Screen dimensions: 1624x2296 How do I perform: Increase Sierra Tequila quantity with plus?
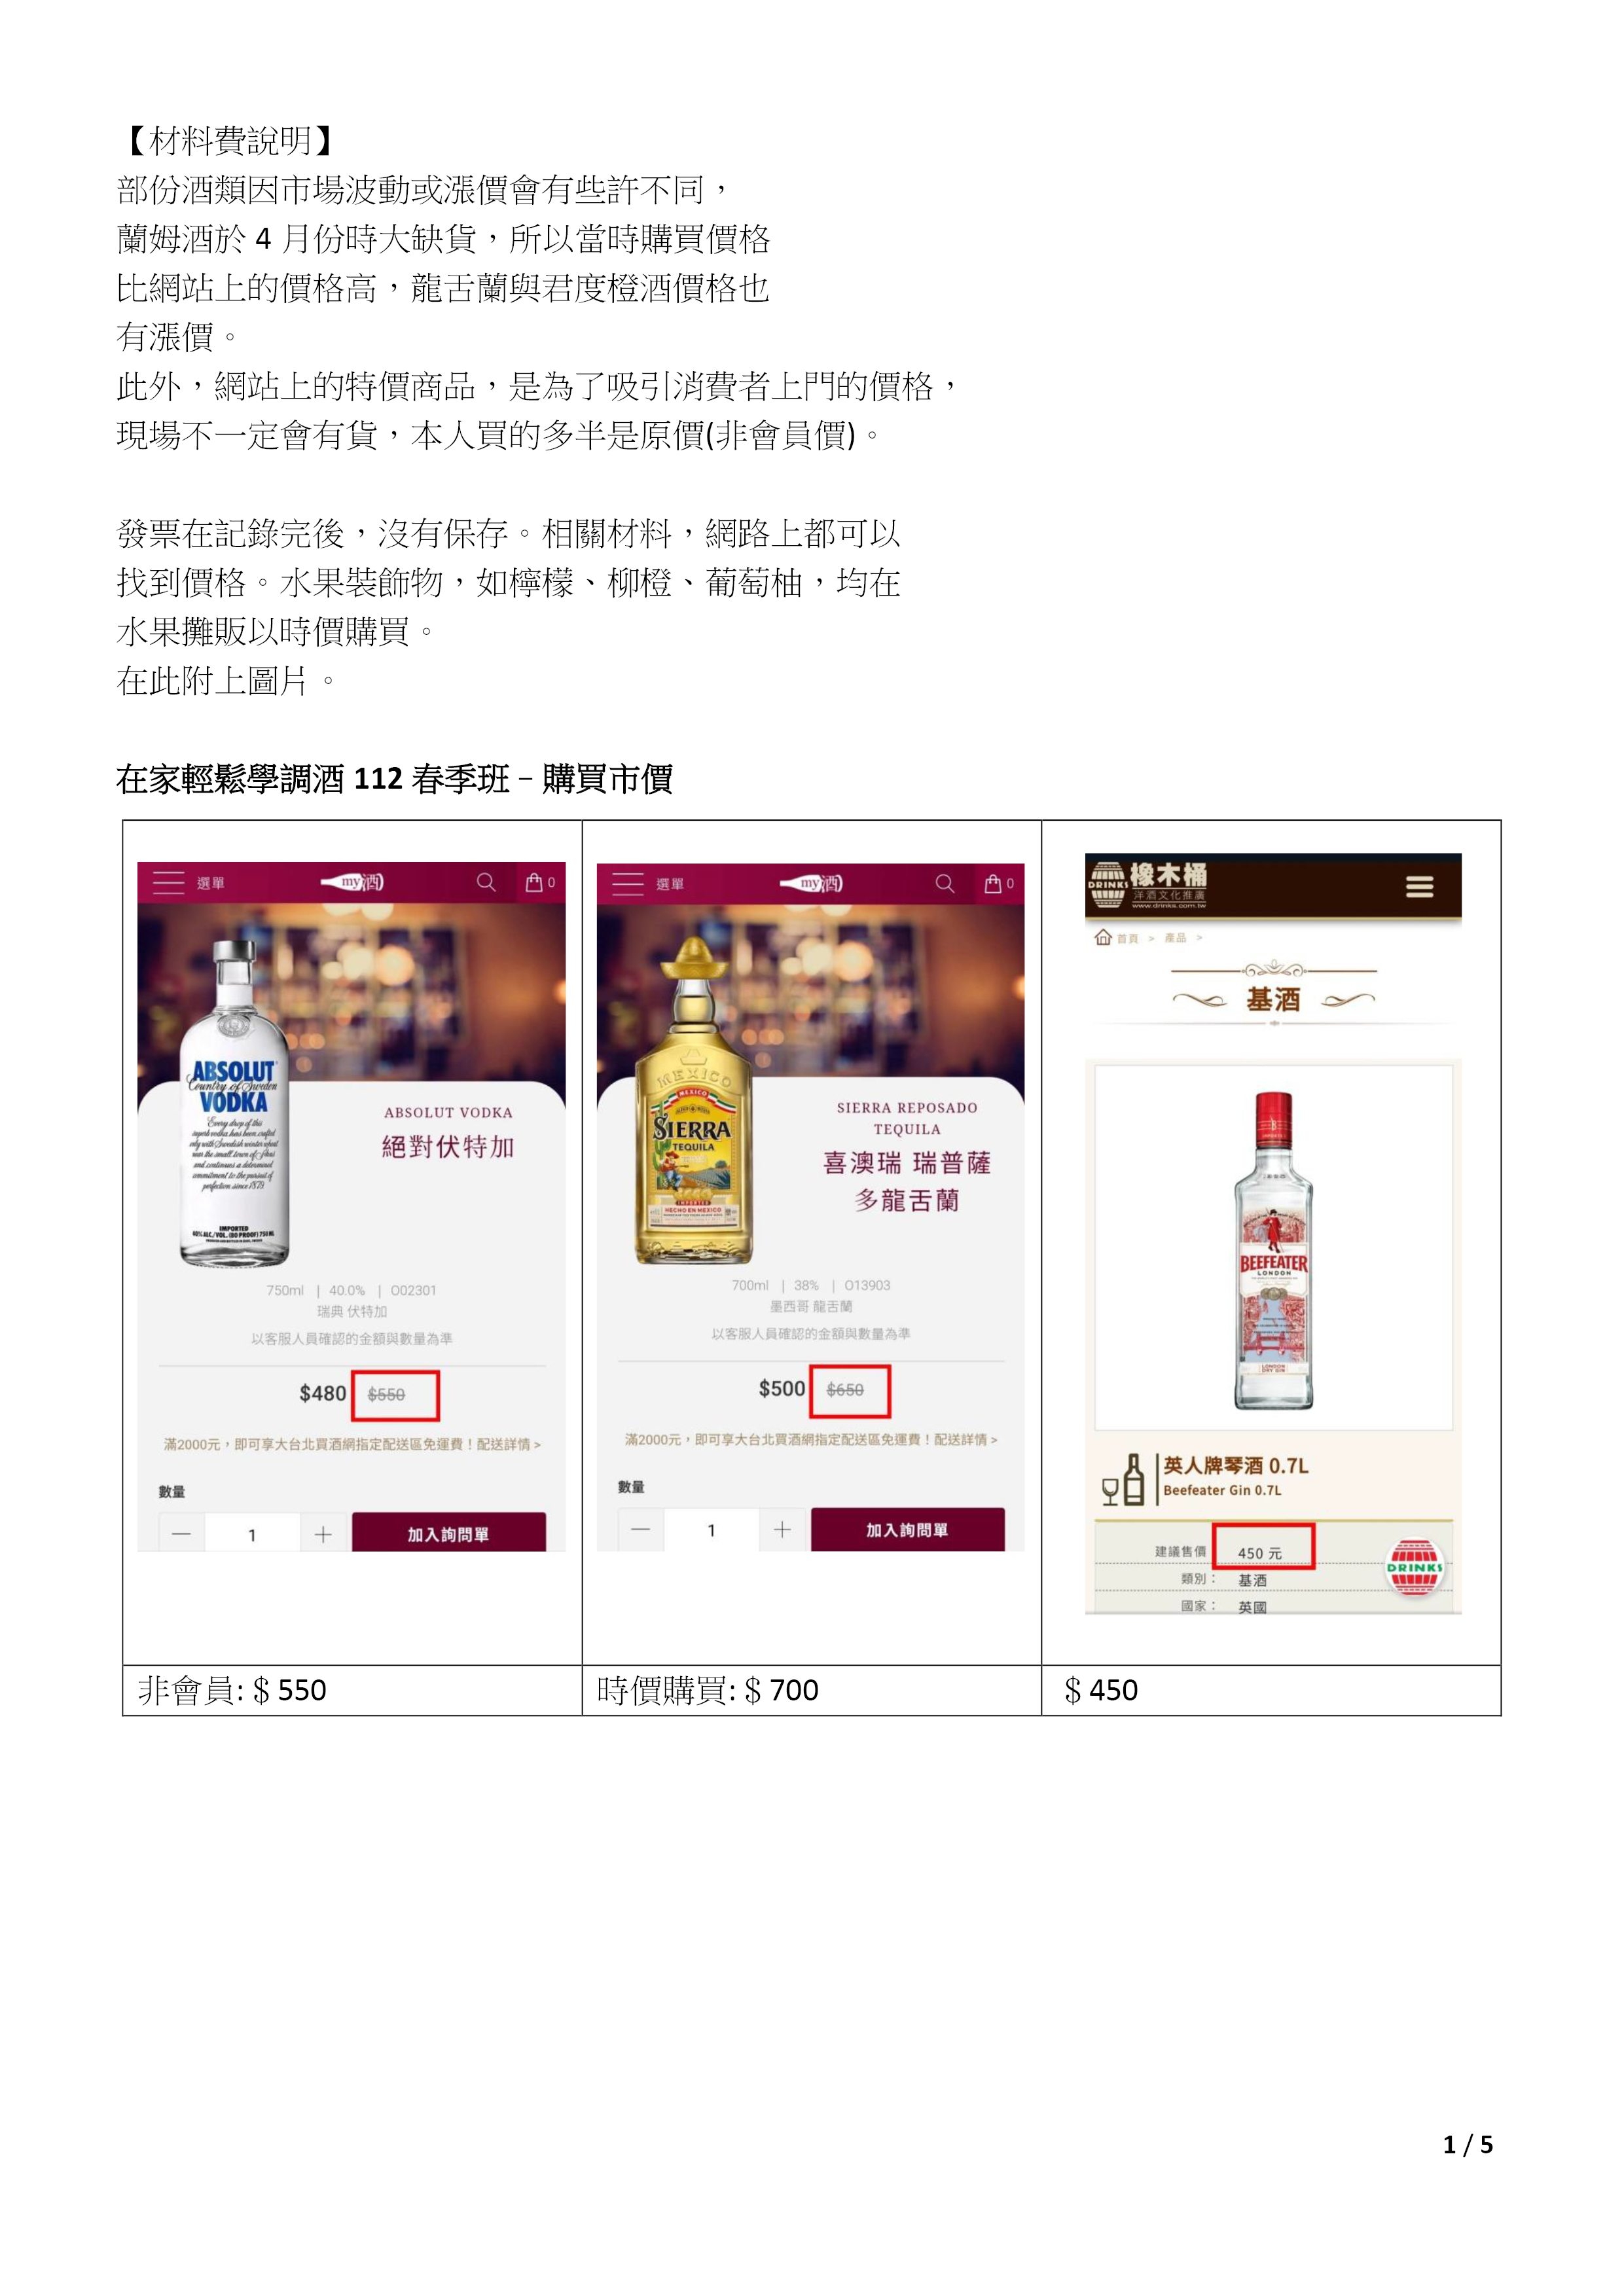(x=782, y=1530)
